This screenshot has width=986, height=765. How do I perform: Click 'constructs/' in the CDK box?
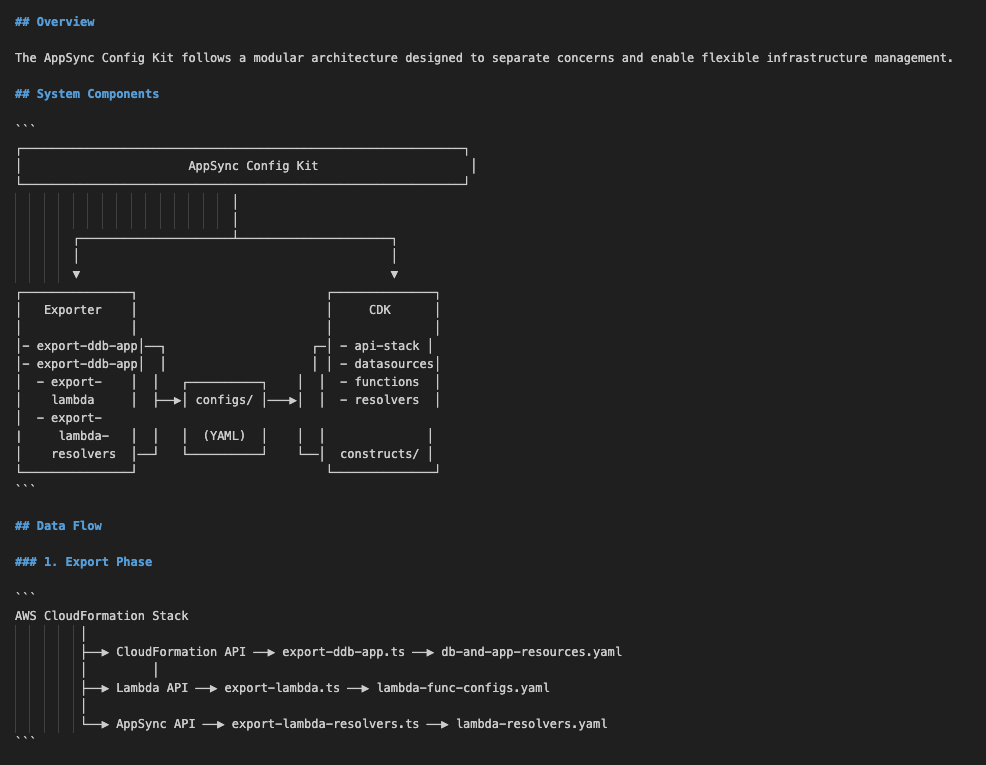(380, 454)
